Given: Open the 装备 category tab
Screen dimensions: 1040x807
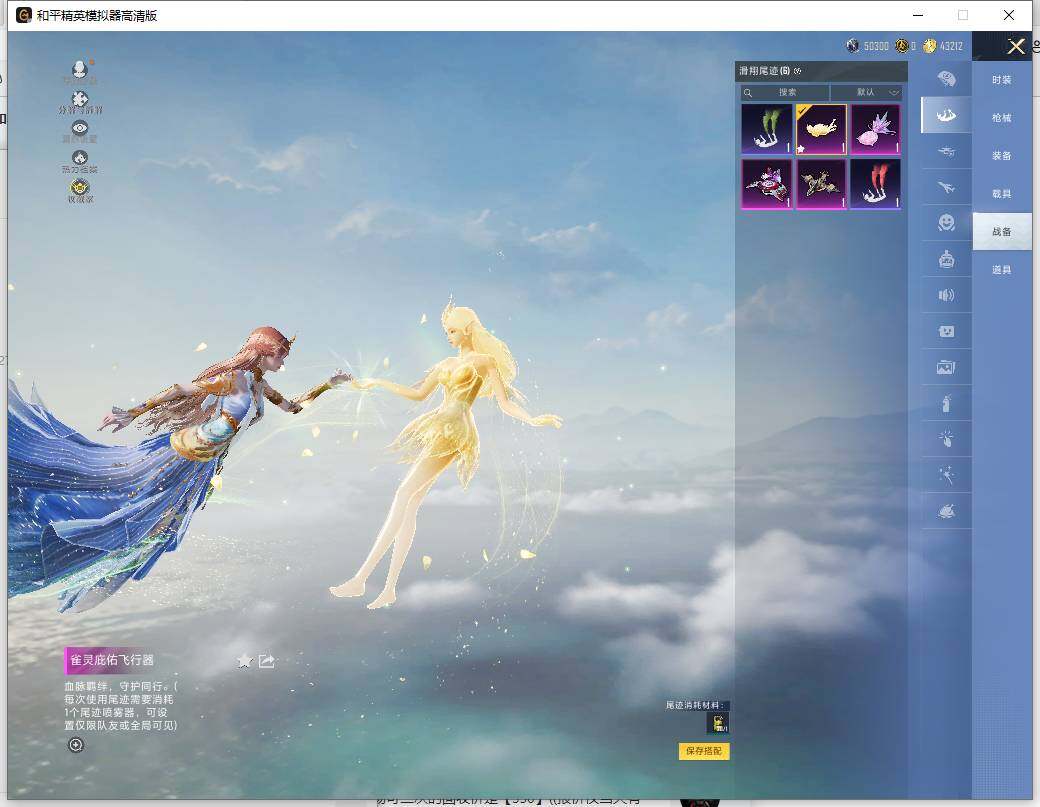Looking at the screenshot, I should 1002,155.
